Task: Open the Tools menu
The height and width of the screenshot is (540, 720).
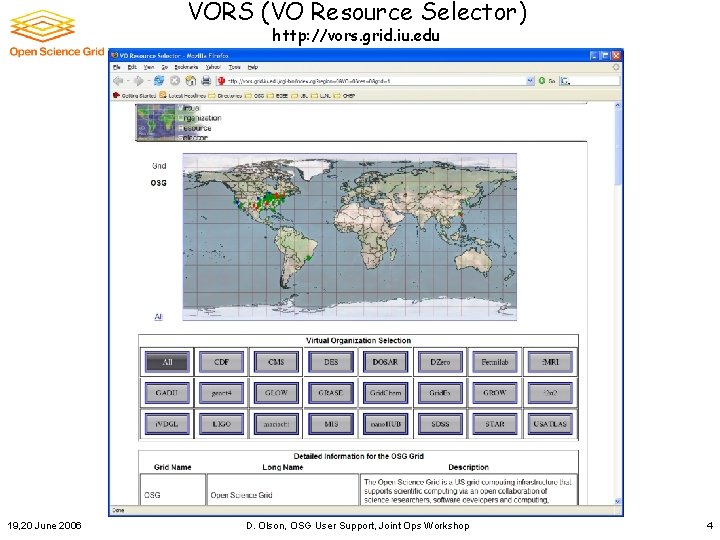Action: click(x=235, y=67)
